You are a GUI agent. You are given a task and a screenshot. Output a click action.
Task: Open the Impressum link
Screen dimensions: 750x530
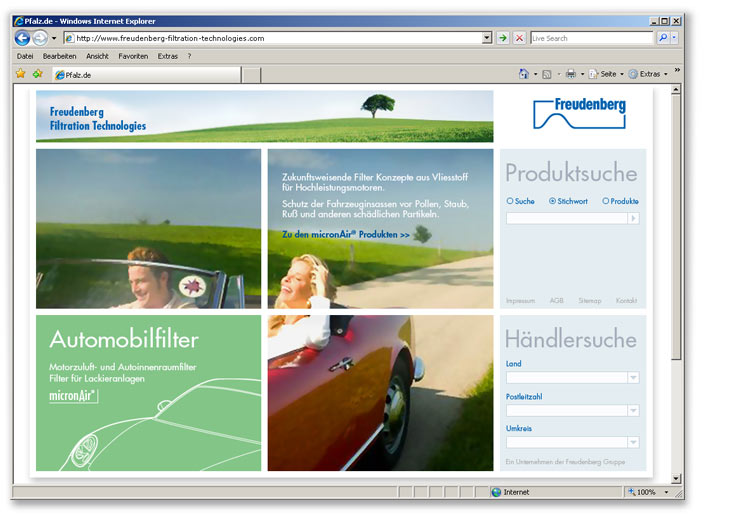click(x=520, y=300)
